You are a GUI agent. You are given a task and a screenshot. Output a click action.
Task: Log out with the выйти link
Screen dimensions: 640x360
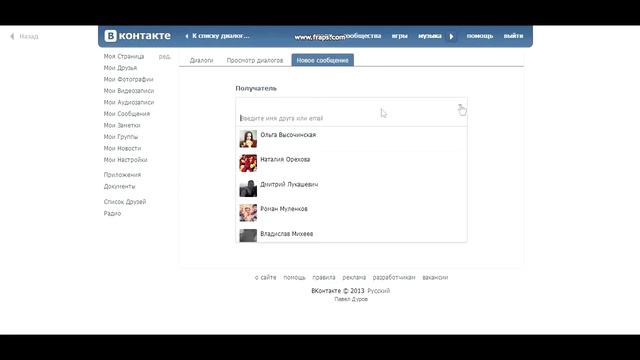[513, 36]
